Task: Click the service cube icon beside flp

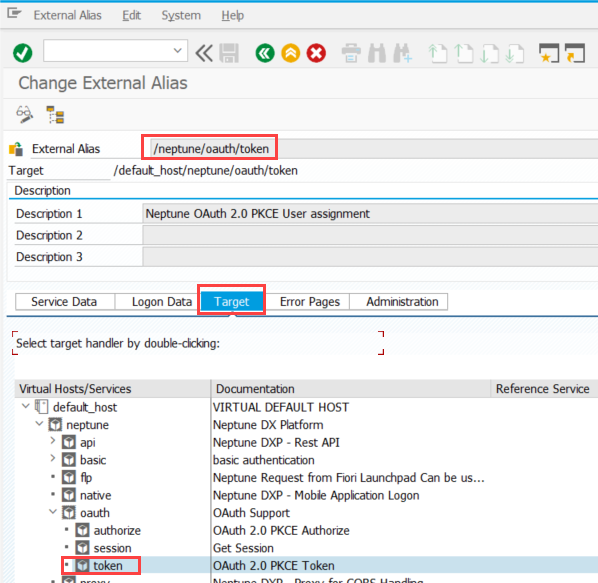Action: (x=69, y=477)
